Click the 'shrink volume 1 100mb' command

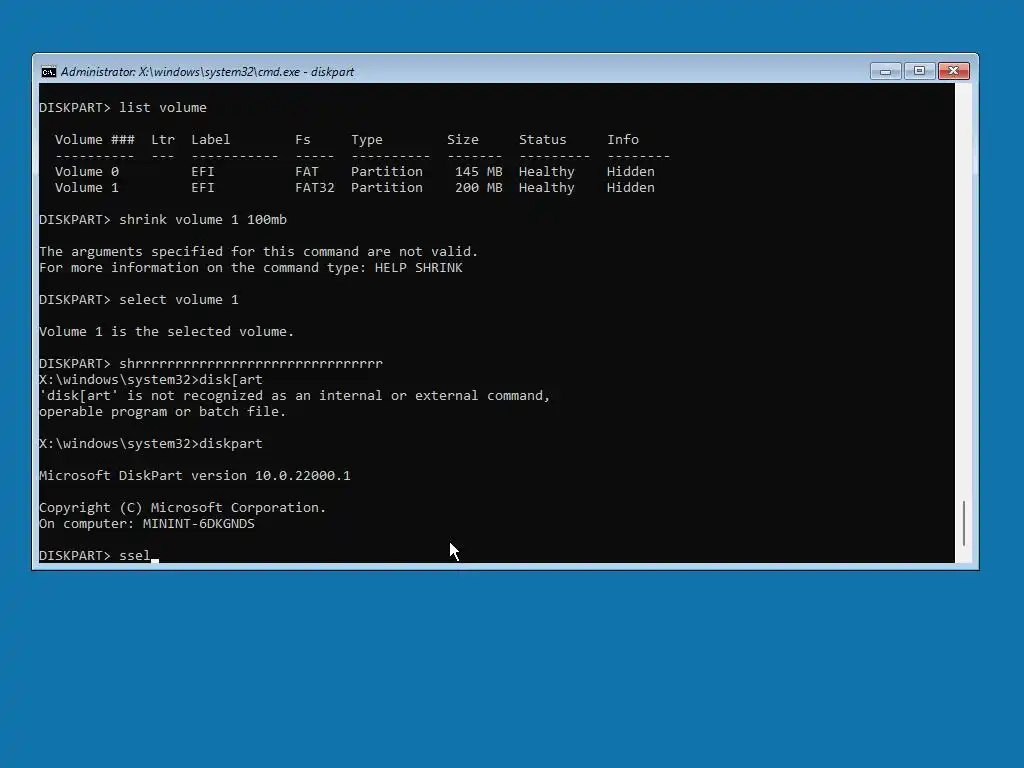point(202,219)
